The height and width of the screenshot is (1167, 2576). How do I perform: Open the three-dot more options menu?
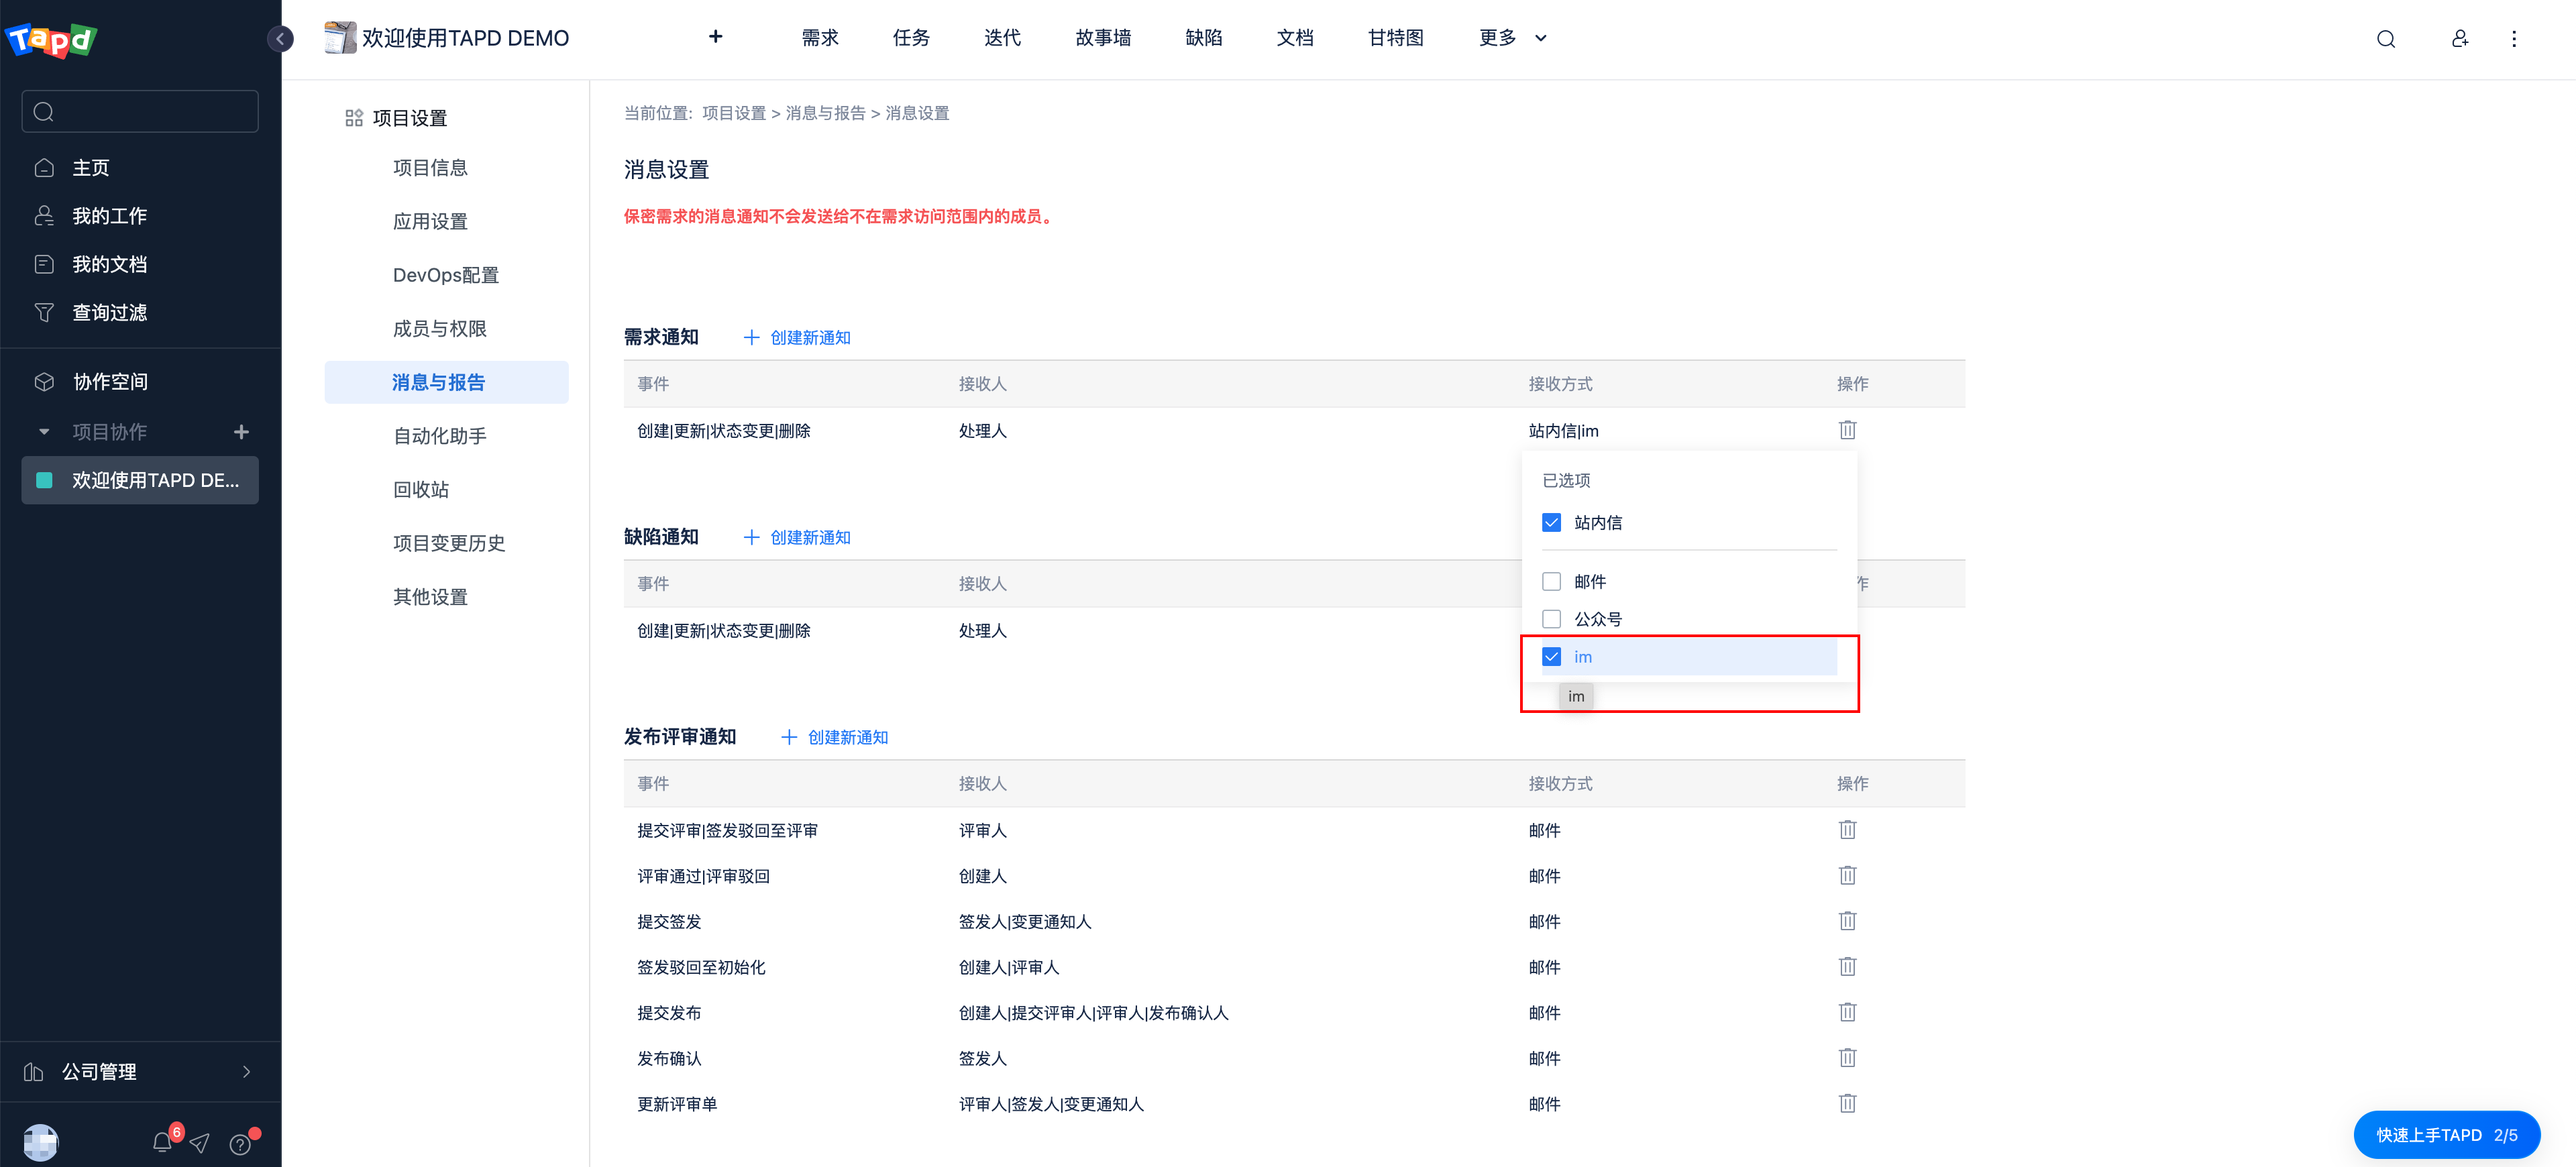click(x=2513, y=39)
